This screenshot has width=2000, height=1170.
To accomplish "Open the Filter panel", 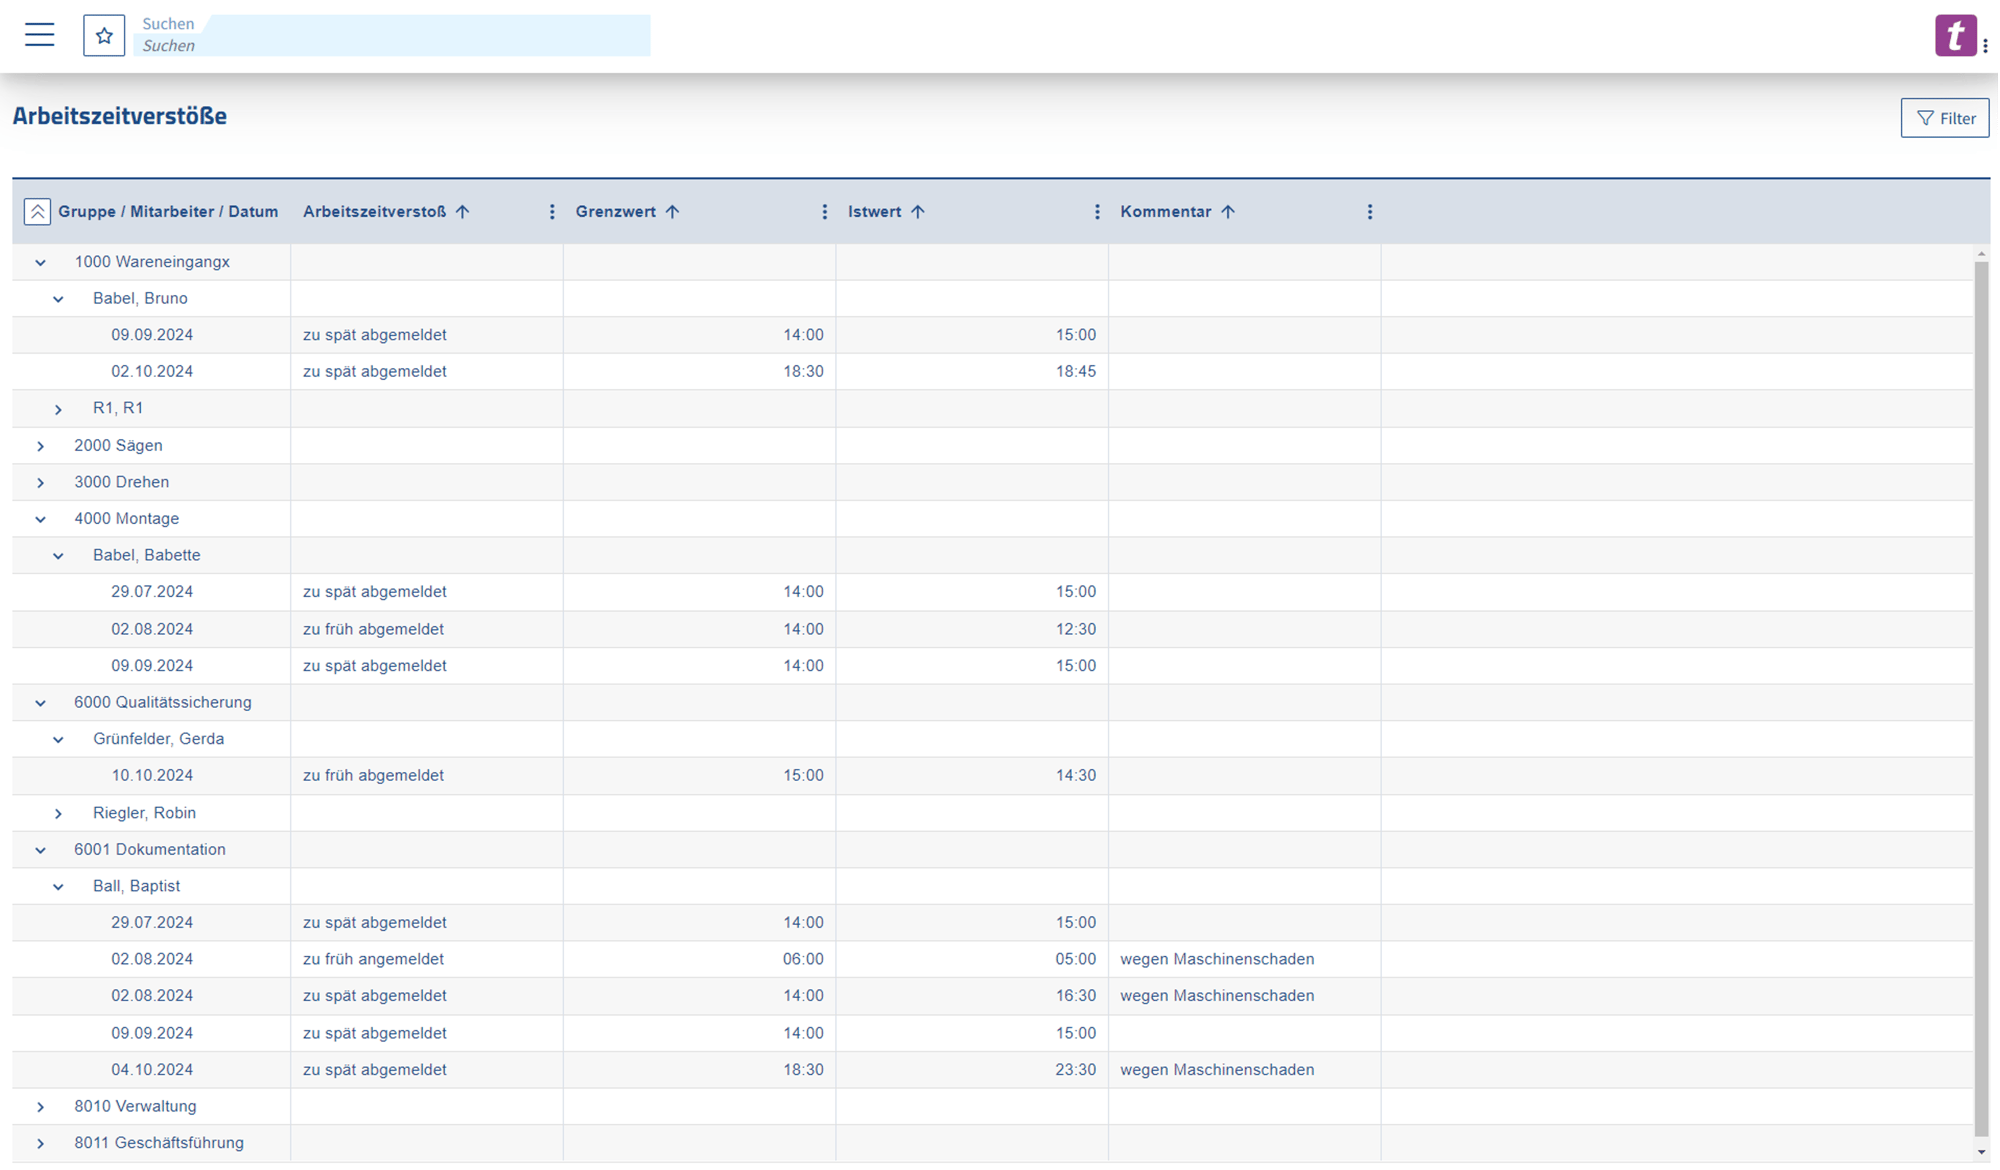I will (x=1944, y=117).
